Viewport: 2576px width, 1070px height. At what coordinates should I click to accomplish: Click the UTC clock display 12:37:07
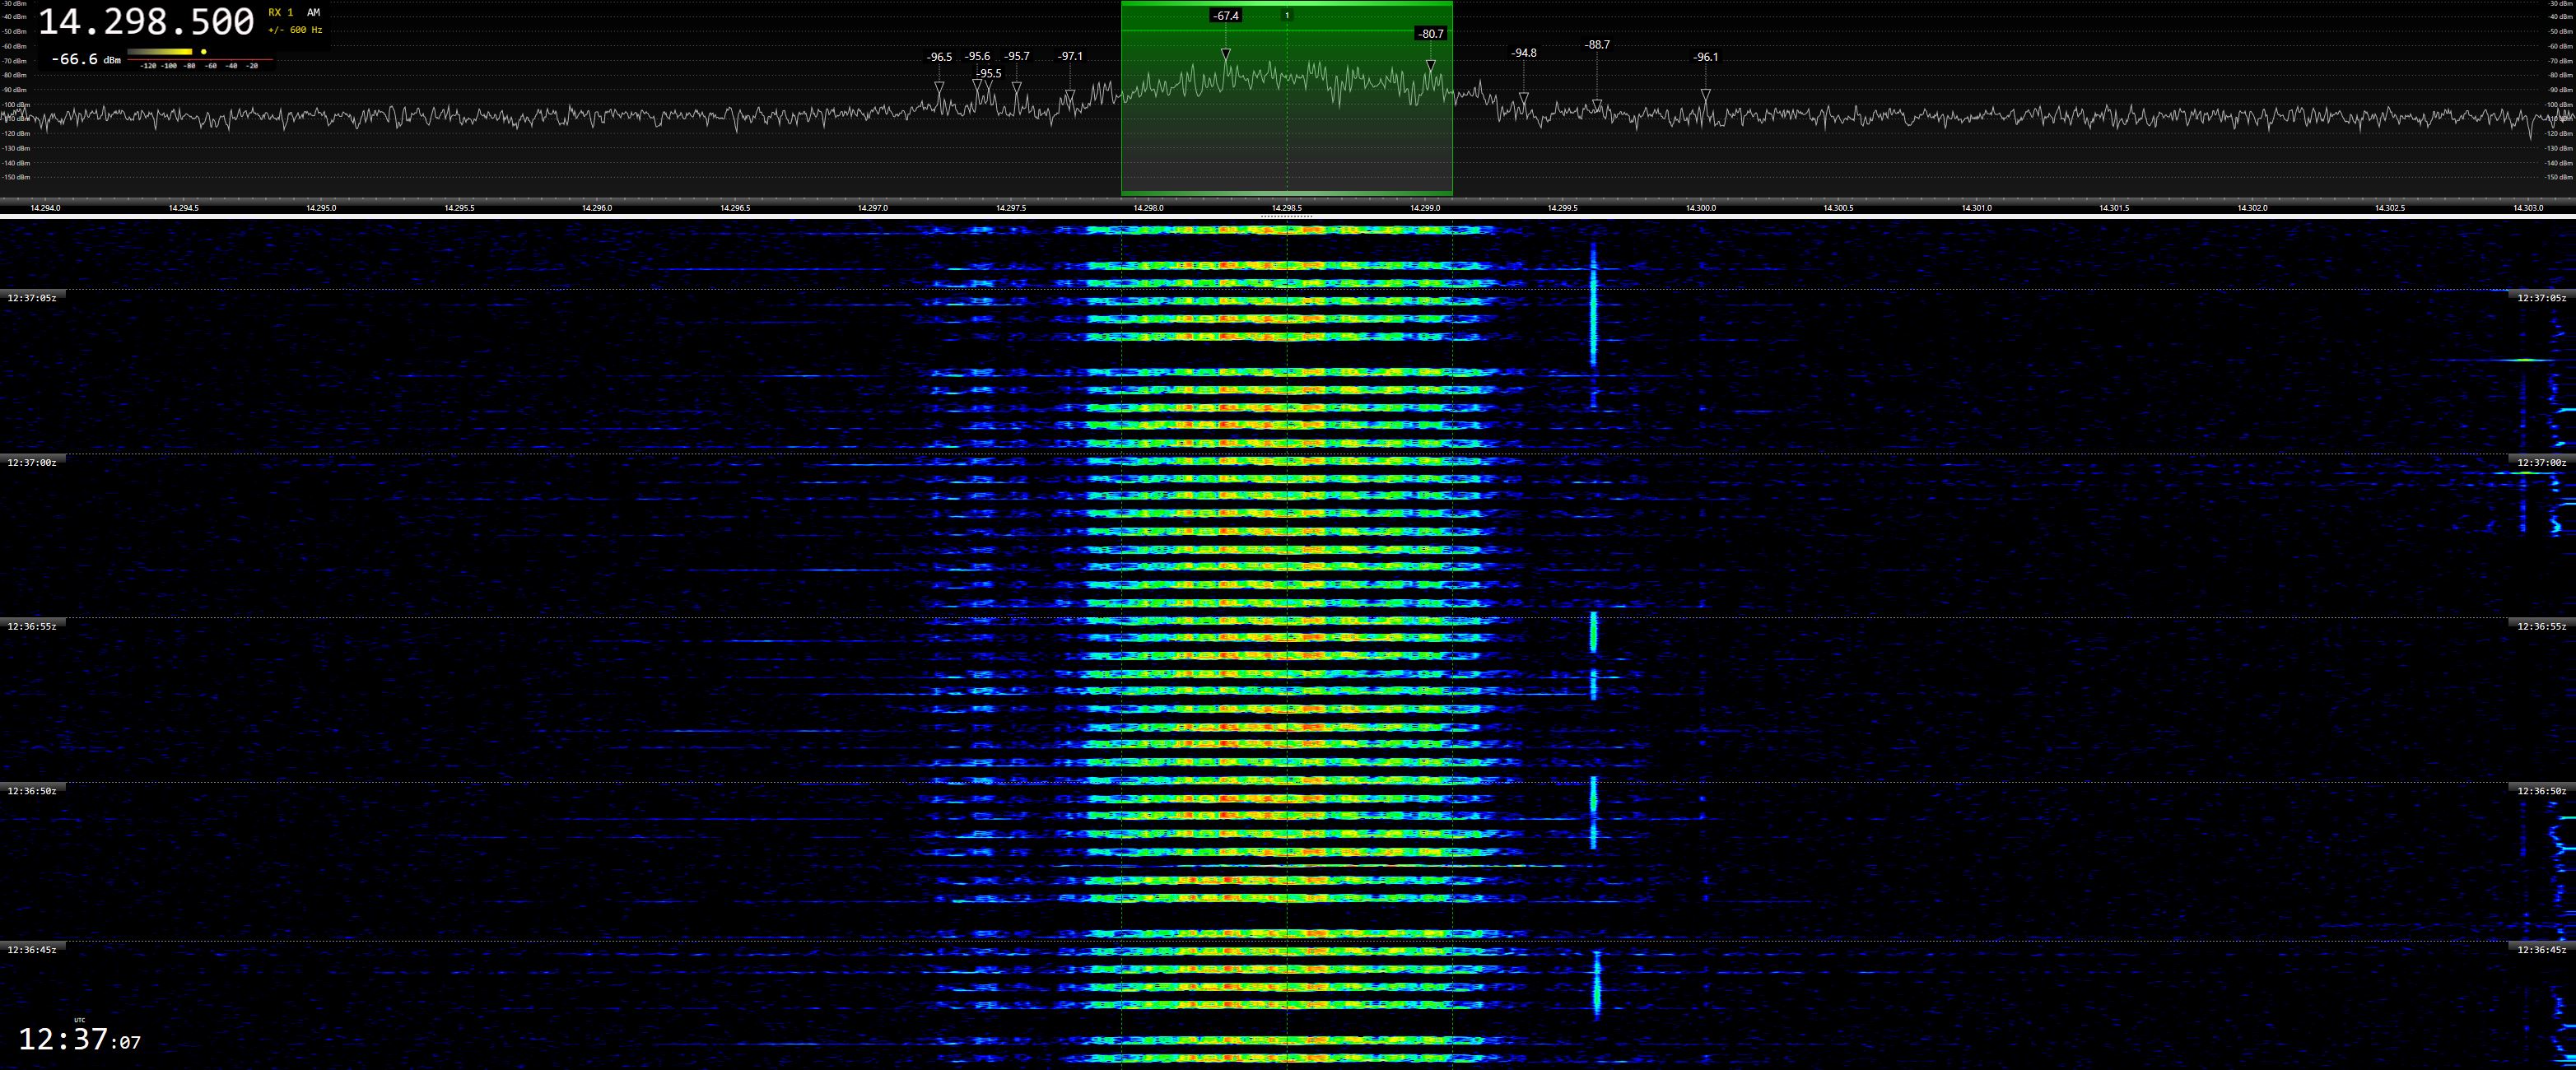tap(80, 1040)
